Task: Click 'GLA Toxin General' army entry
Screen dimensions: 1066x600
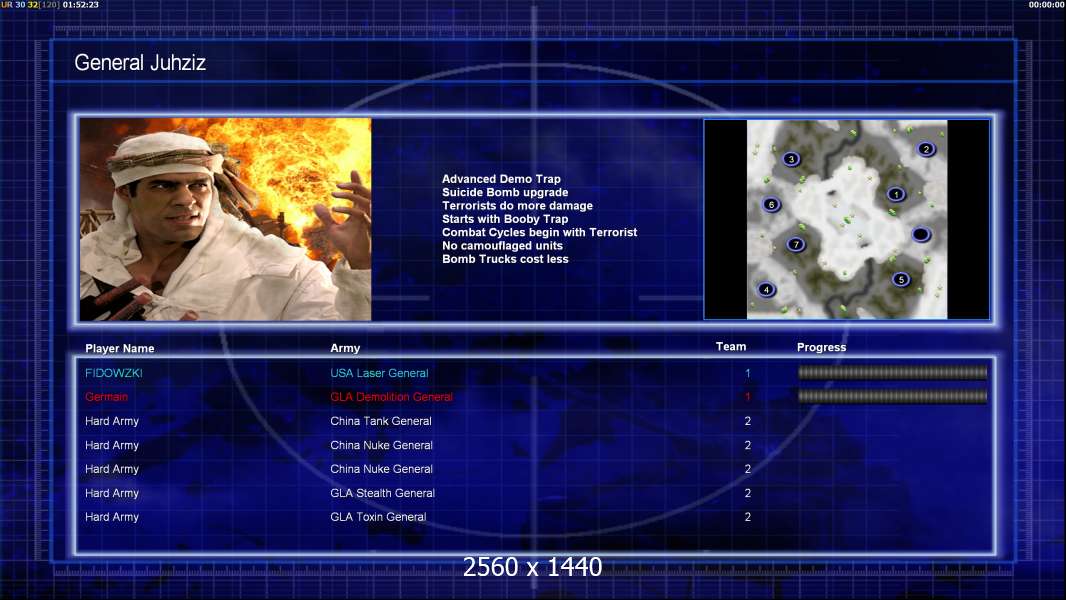Action: click(x=378, y=517)
